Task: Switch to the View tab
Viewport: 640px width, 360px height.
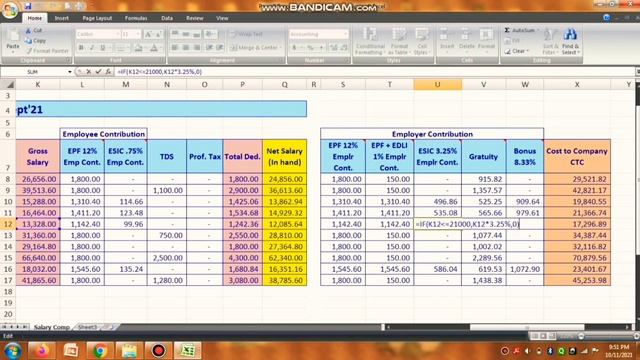Action: point(222,18)
